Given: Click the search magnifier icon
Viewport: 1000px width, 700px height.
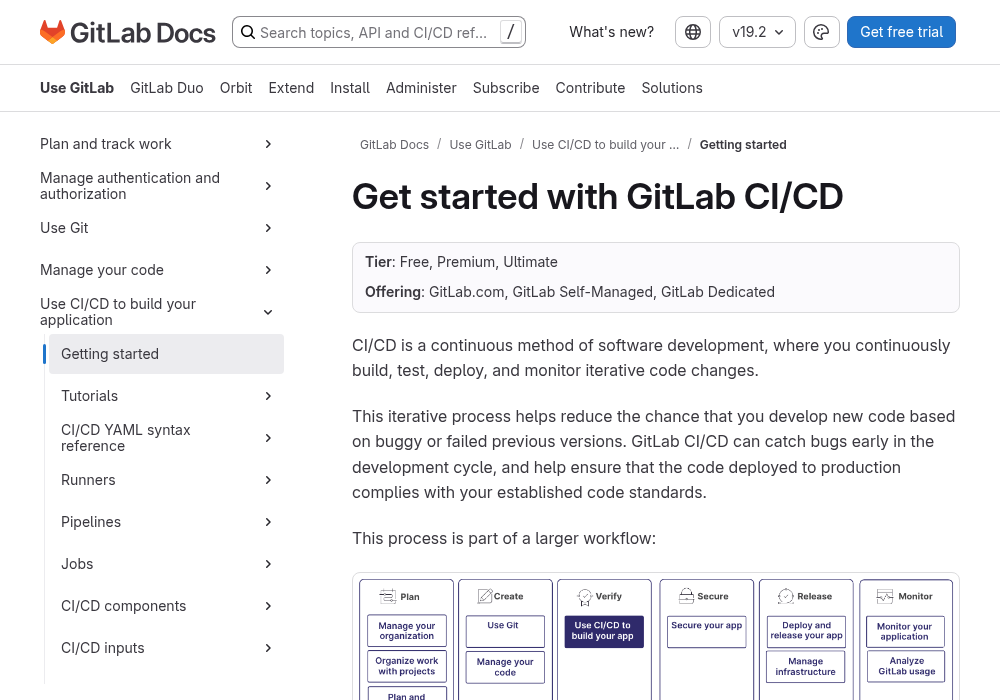Looking at the screenshot, I should 248,33.
